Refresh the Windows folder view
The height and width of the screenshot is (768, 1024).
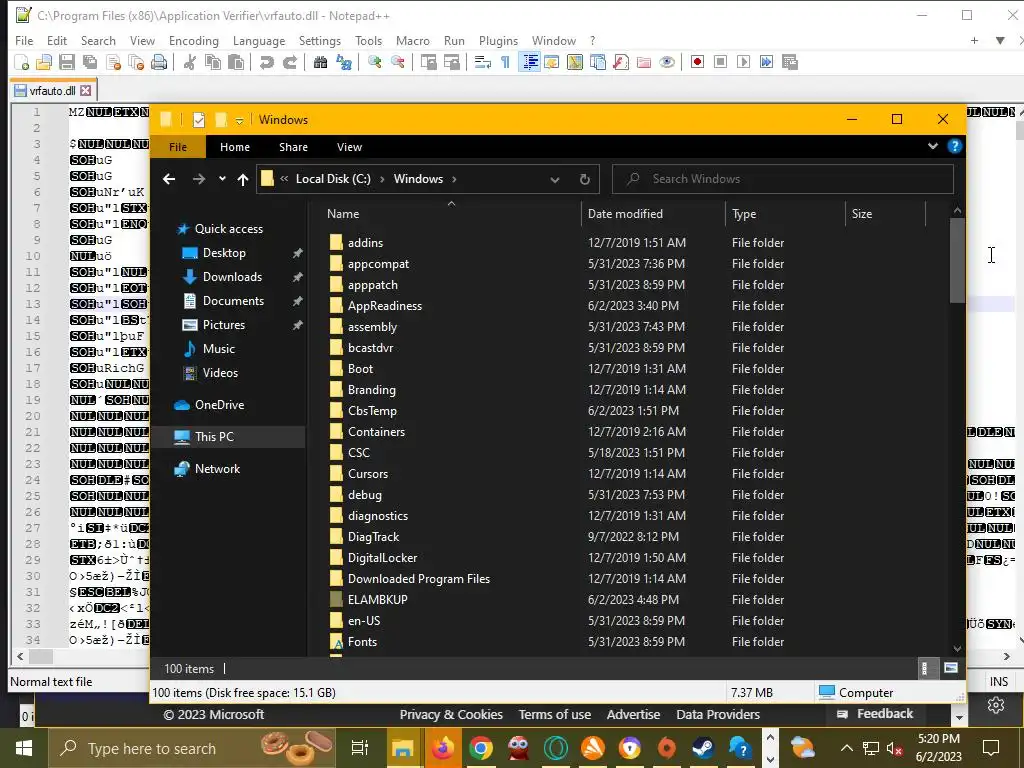pyautogui.click(x=584, y=179)
